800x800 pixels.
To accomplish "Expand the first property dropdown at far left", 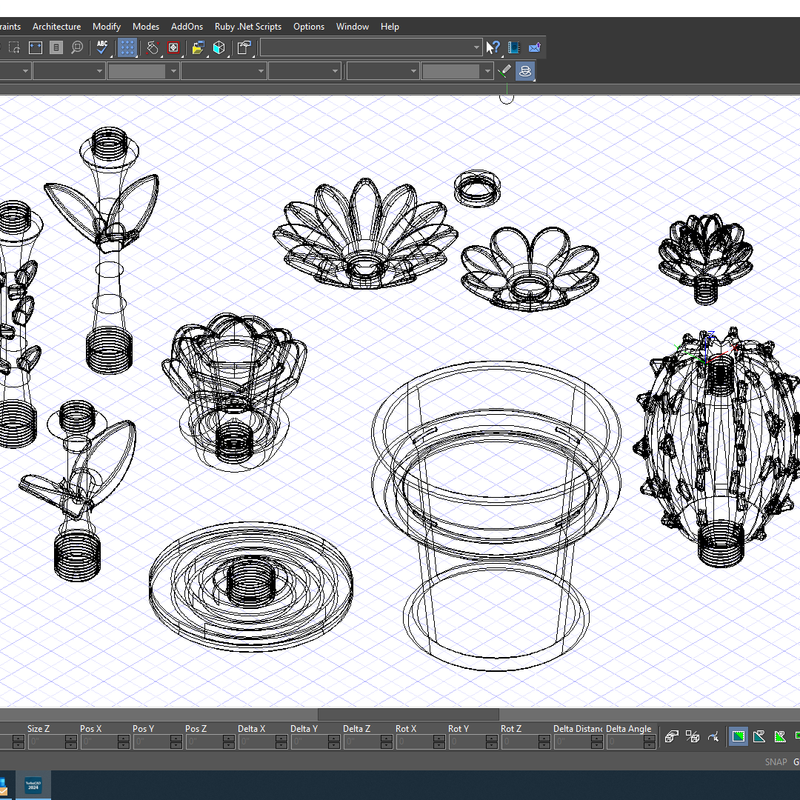I will (25, 71).
